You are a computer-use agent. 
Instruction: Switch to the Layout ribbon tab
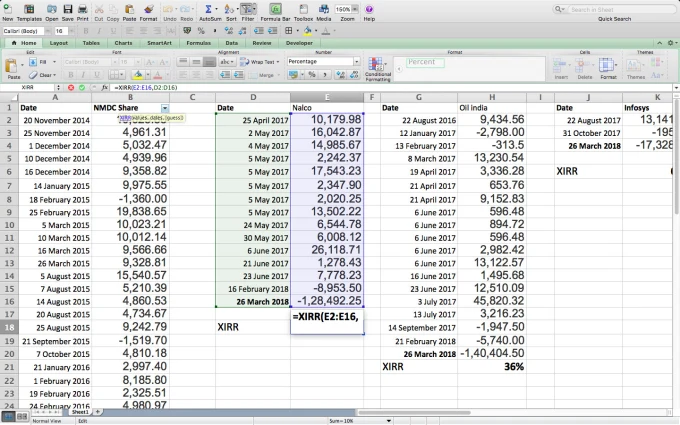(x=59, y=43)
